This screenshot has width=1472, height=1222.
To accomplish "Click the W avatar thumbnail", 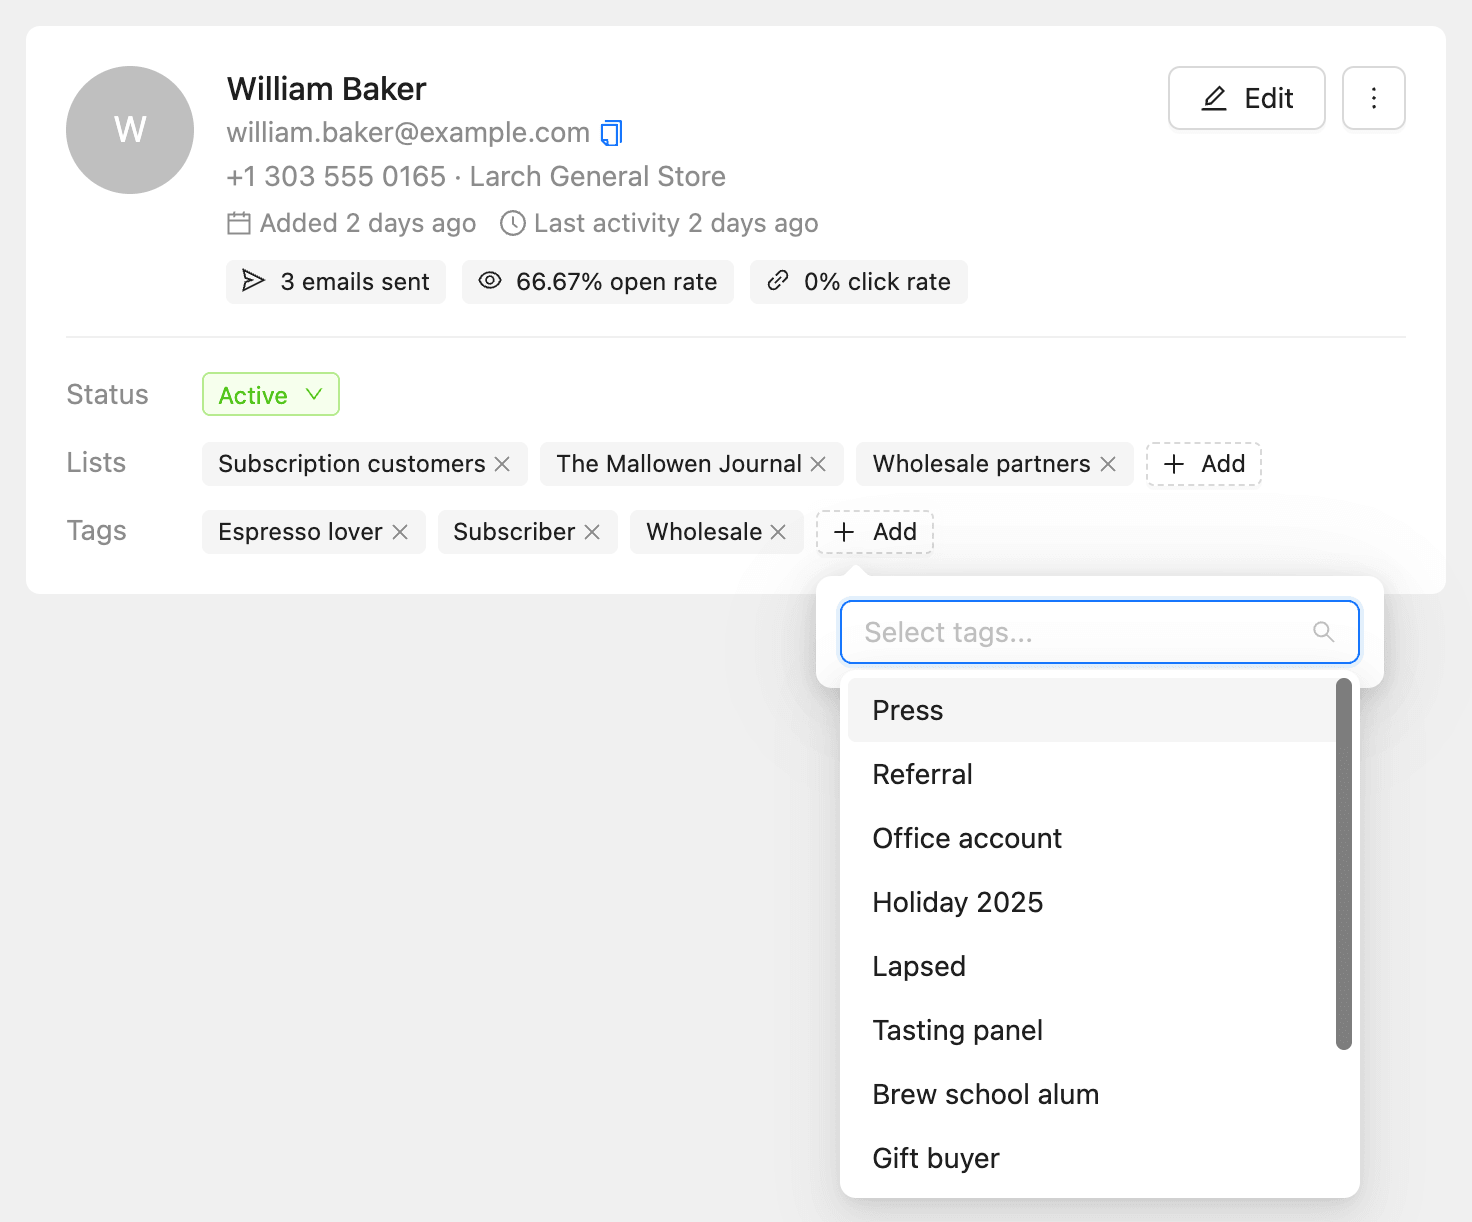I will click(x=130, y=130).
